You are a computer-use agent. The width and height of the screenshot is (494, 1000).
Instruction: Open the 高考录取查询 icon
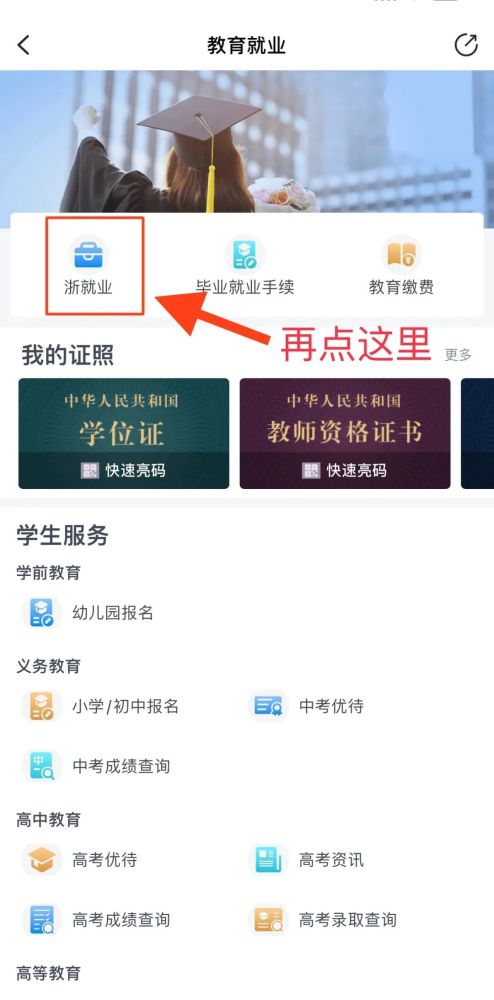coord(268,920)
